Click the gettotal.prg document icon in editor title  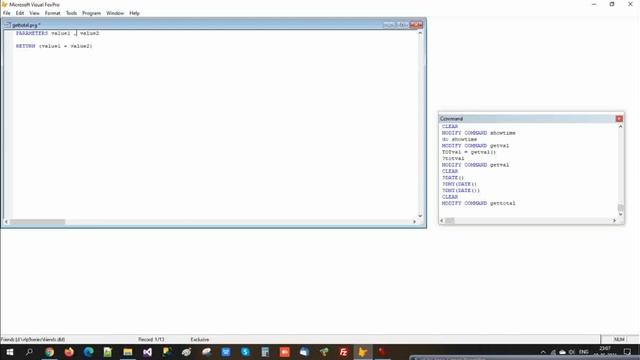7,25
